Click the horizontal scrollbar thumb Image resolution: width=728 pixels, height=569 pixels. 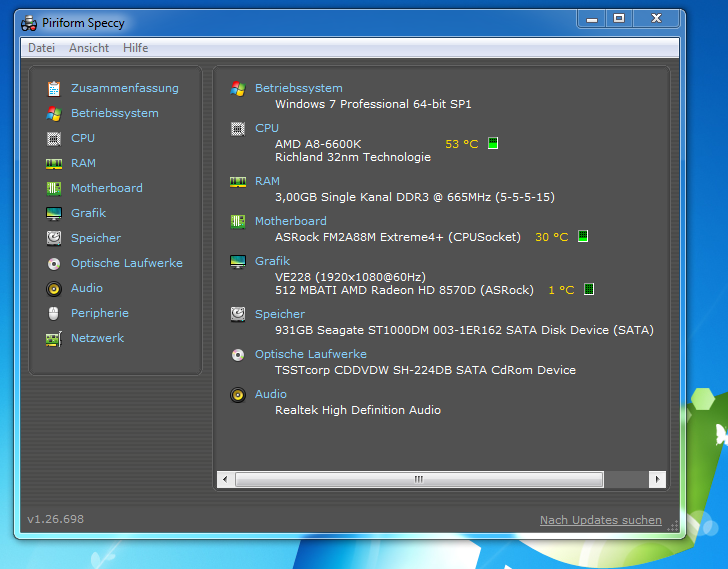[x=419, y=479]
